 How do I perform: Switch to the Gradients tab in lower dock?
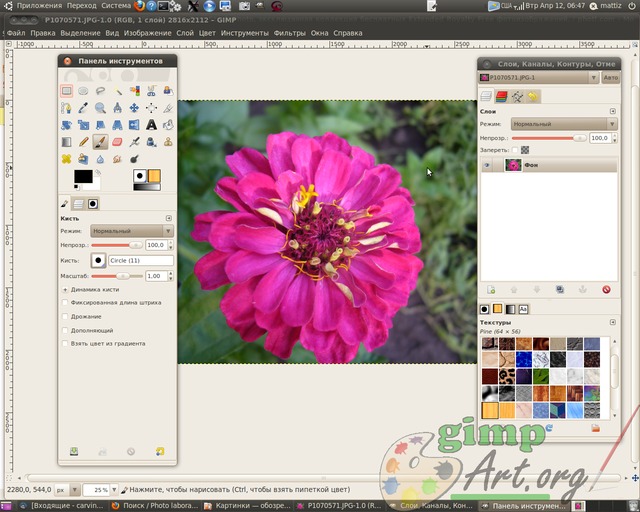[510, 309]
